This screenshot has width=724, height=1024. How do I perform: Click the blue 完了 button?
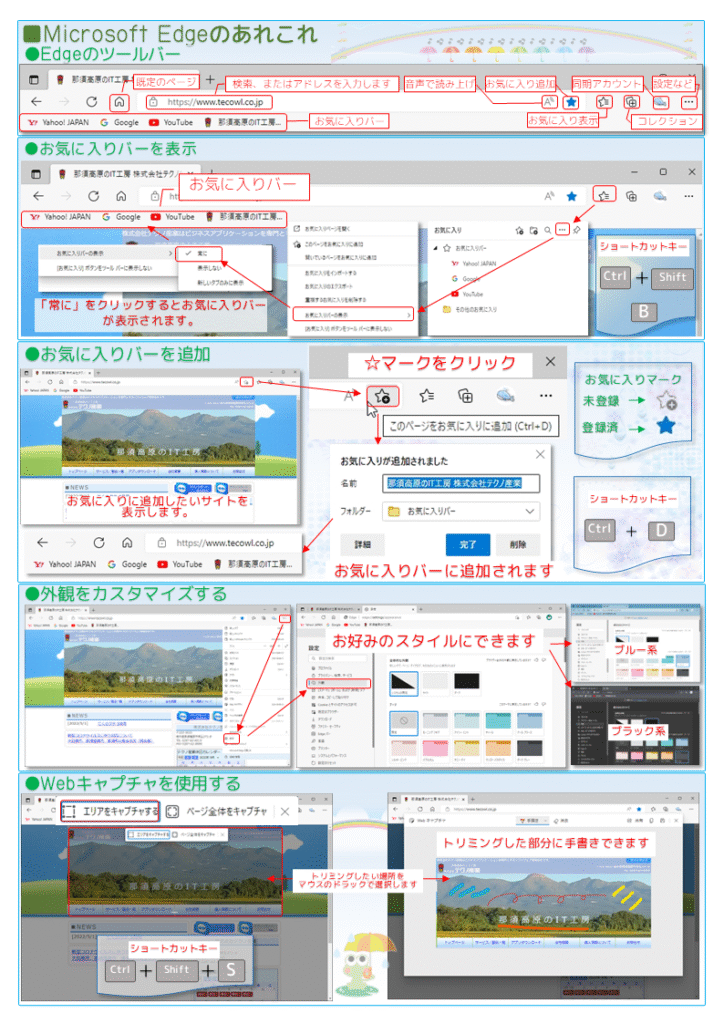tap(467, 545)
